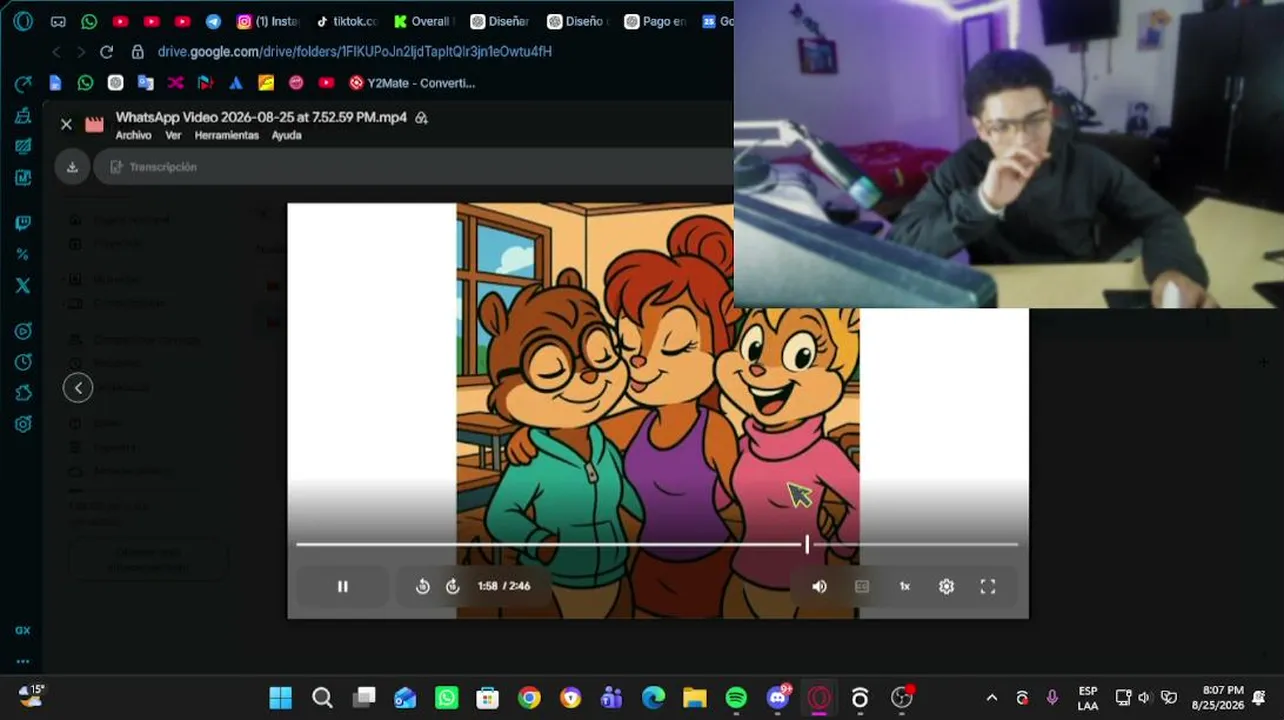Open video player settings gear
Screen dimensions: 1284x720
(946, 587)
